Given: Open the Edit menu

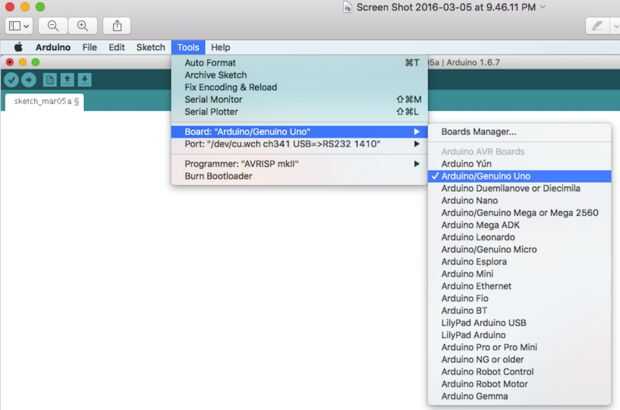Looking at the screenshot, I should [x=117, y=47].
